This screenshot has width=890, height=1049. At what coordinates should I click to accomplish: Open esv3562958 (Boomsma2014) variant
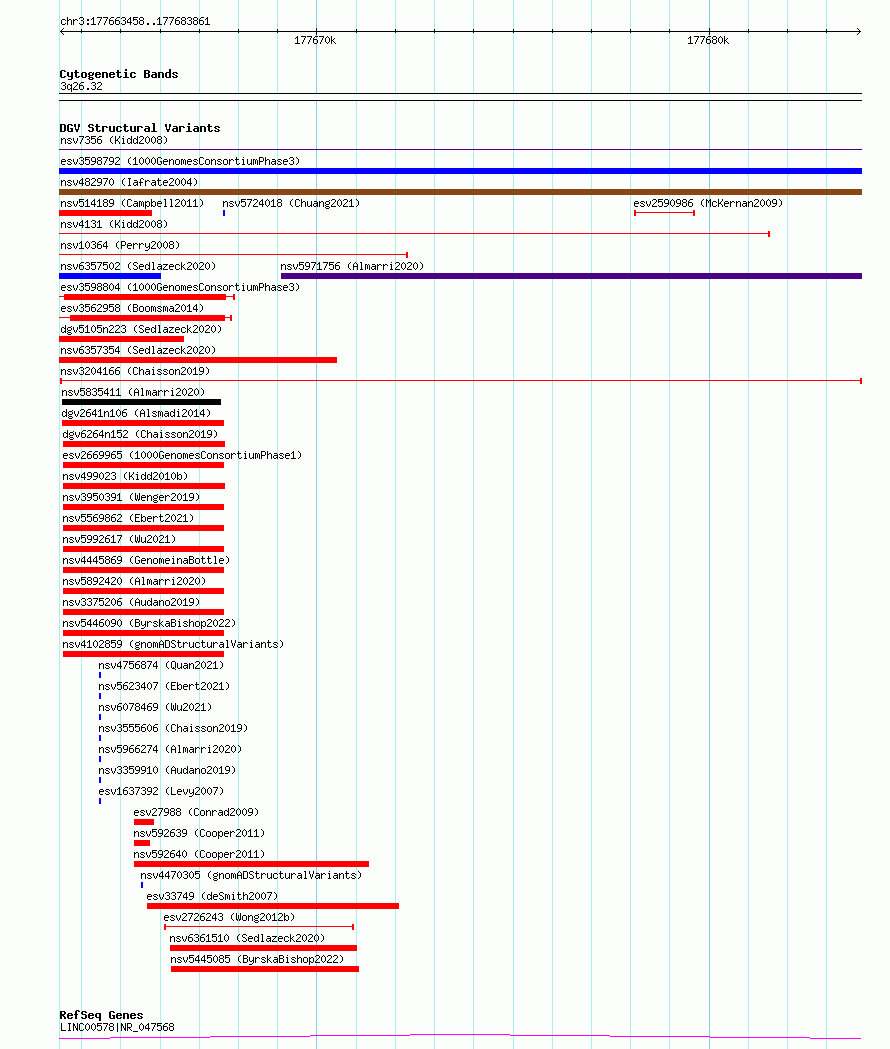(132, 308)
